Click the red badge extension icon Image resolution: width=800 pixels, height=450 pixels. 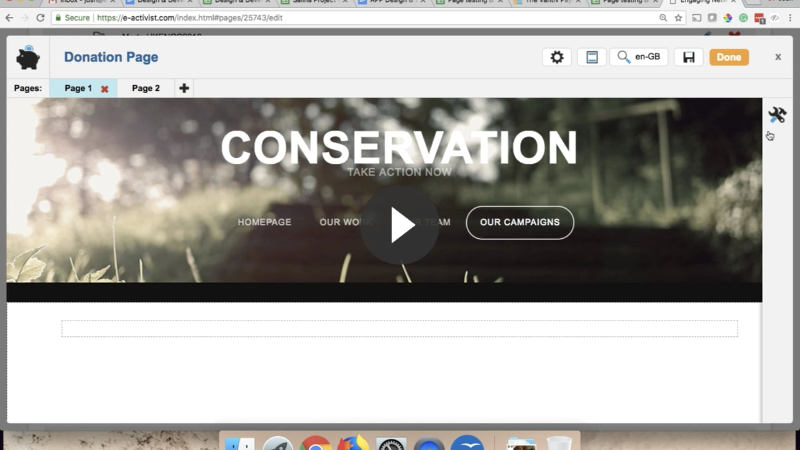tap(760, 18)
